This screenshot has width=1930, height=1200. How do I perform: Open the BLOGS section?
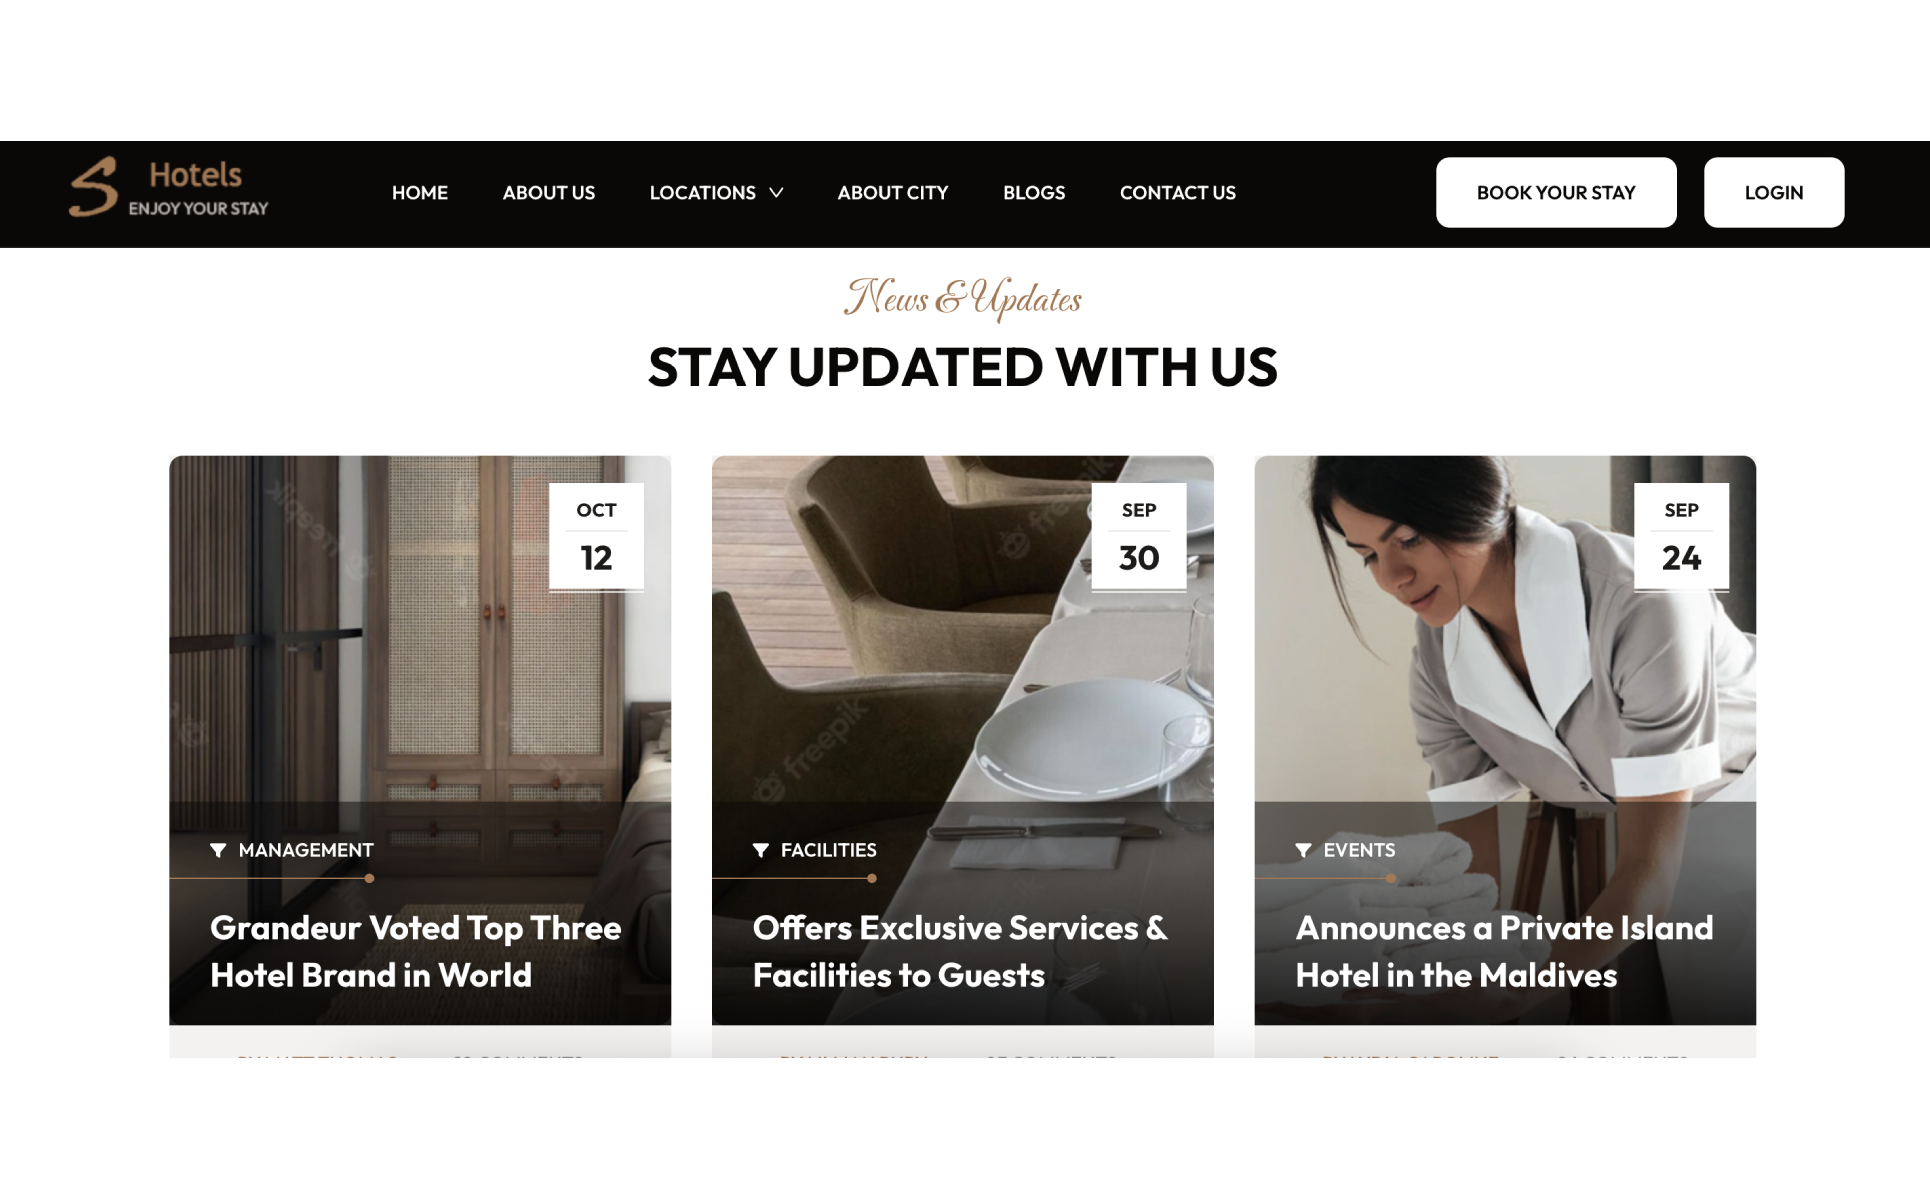[x=1034, y=193]
